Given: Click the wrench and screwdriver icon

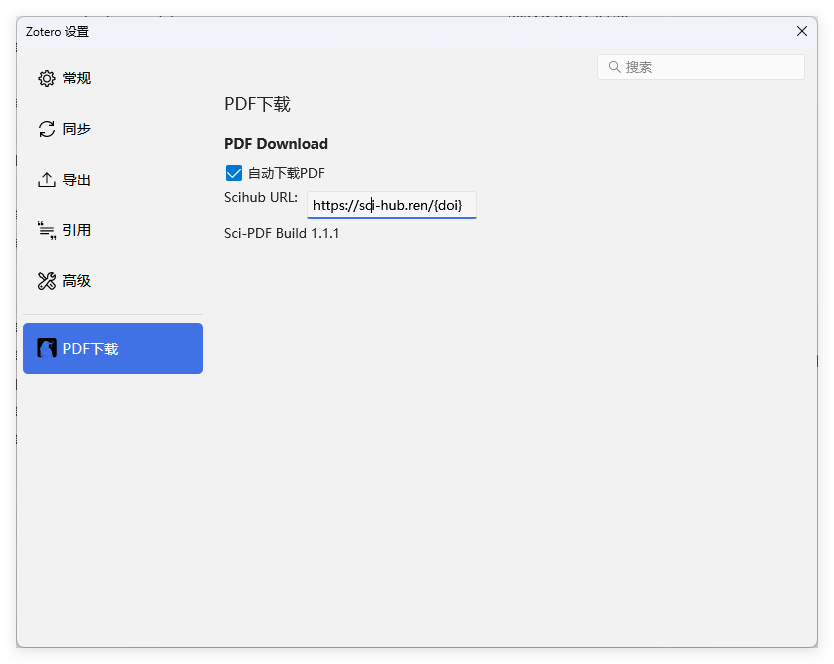Looking at the screenshot, I should point(47,281).
